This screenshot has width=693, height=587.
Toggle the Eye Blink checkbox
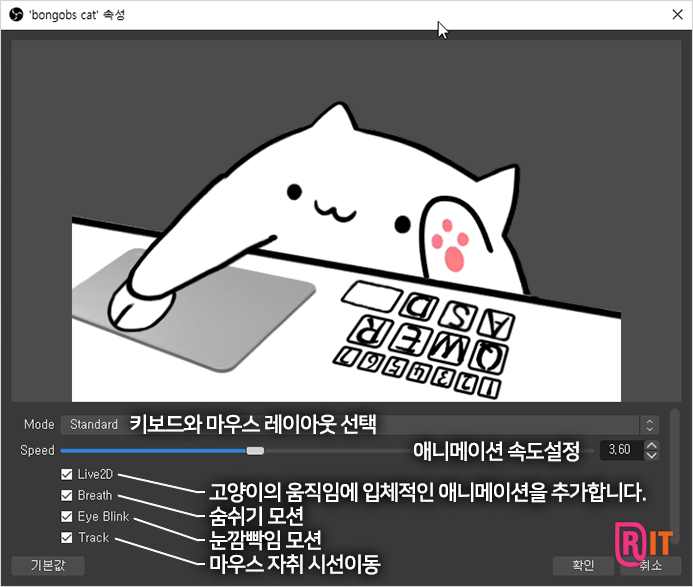[x=66, y=516]
